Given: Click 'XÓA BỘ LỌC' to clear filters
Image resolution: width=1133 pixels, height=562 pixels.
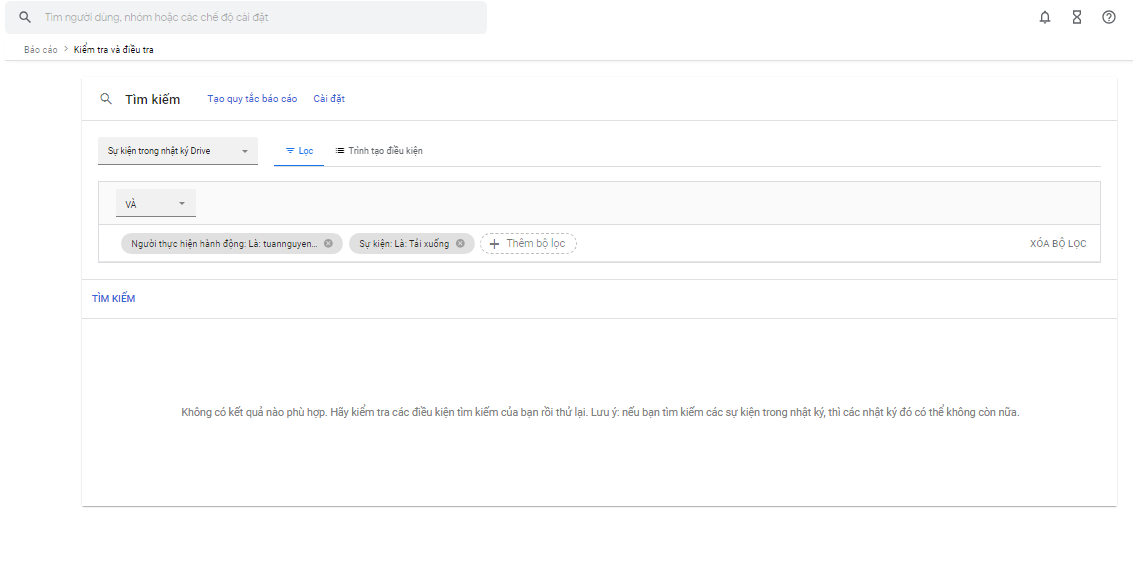Looking at the screenshot, I should coord(1058,244).
